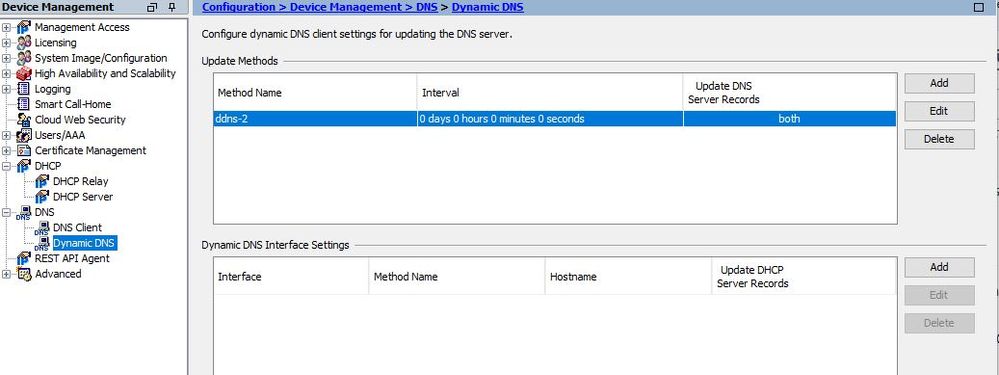999x375 pixels.
Task: Click the Cloud Web Security icon
Action: (24, 120)
